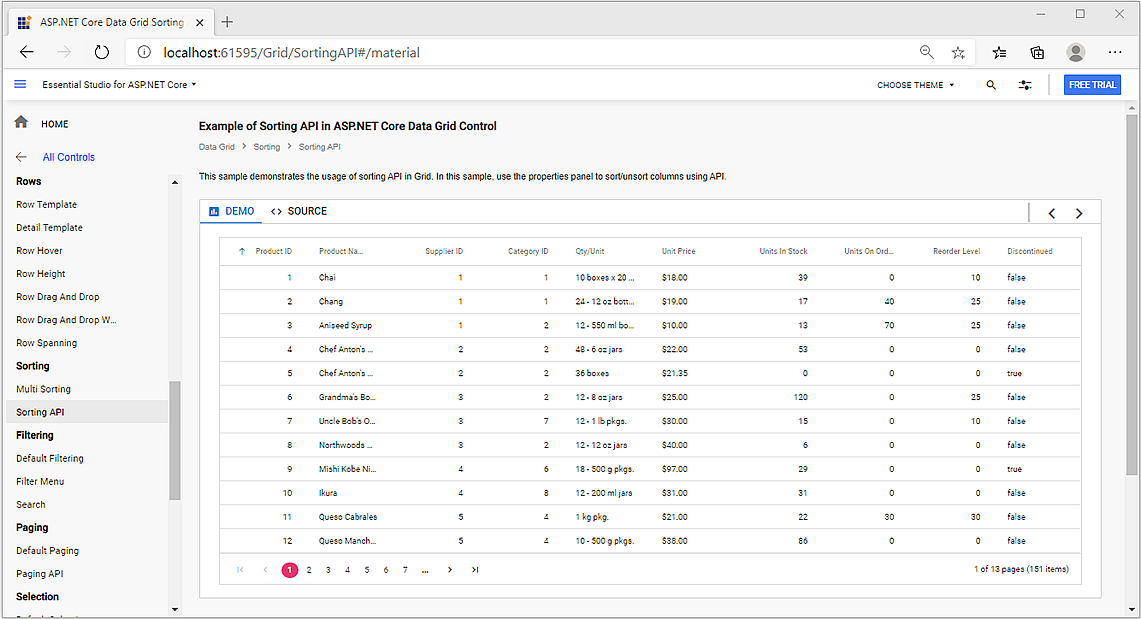The width and height of the screenshot is (1141, 619).
Task: Go to next page in grid pager
Action: [x=450, y=570]
